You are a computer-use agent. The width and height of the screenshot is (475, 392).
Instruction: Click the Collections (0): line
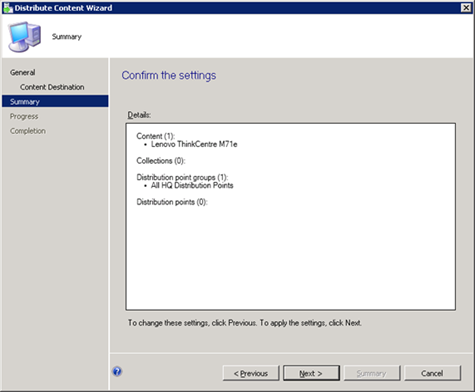[x=161, y=161]
